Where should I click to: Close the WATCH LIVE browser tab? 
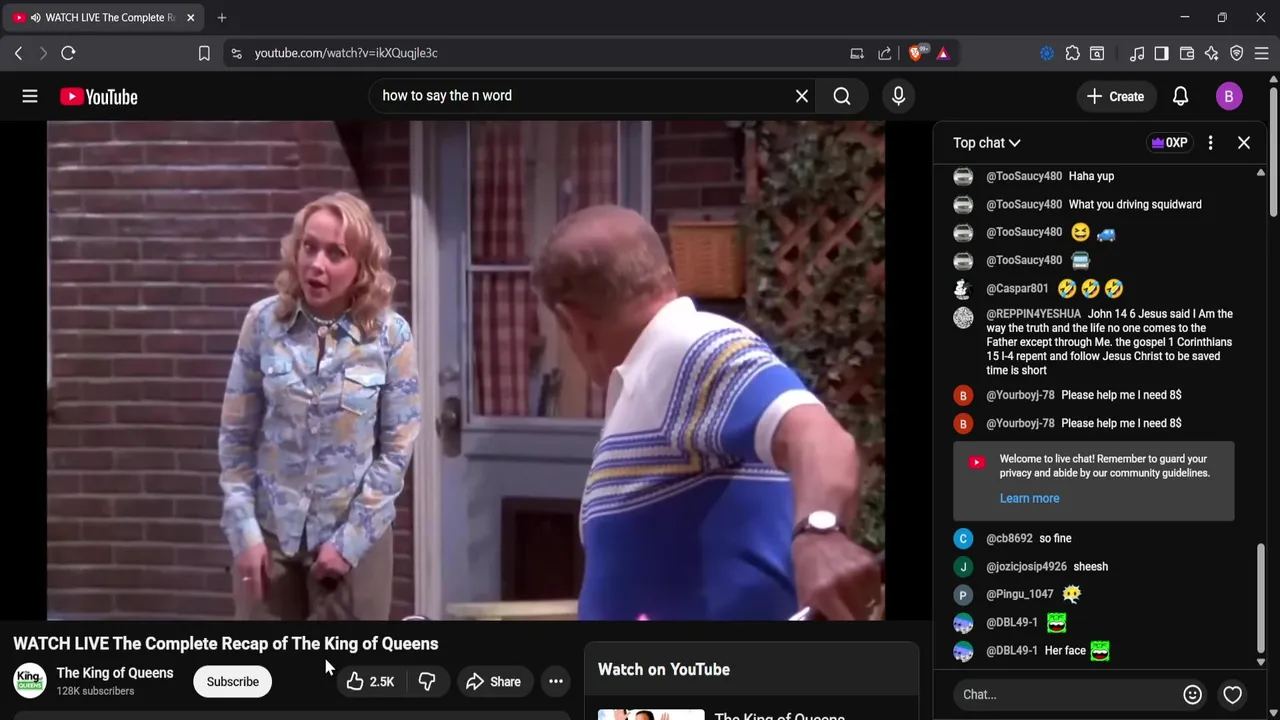tap(190, 17)
